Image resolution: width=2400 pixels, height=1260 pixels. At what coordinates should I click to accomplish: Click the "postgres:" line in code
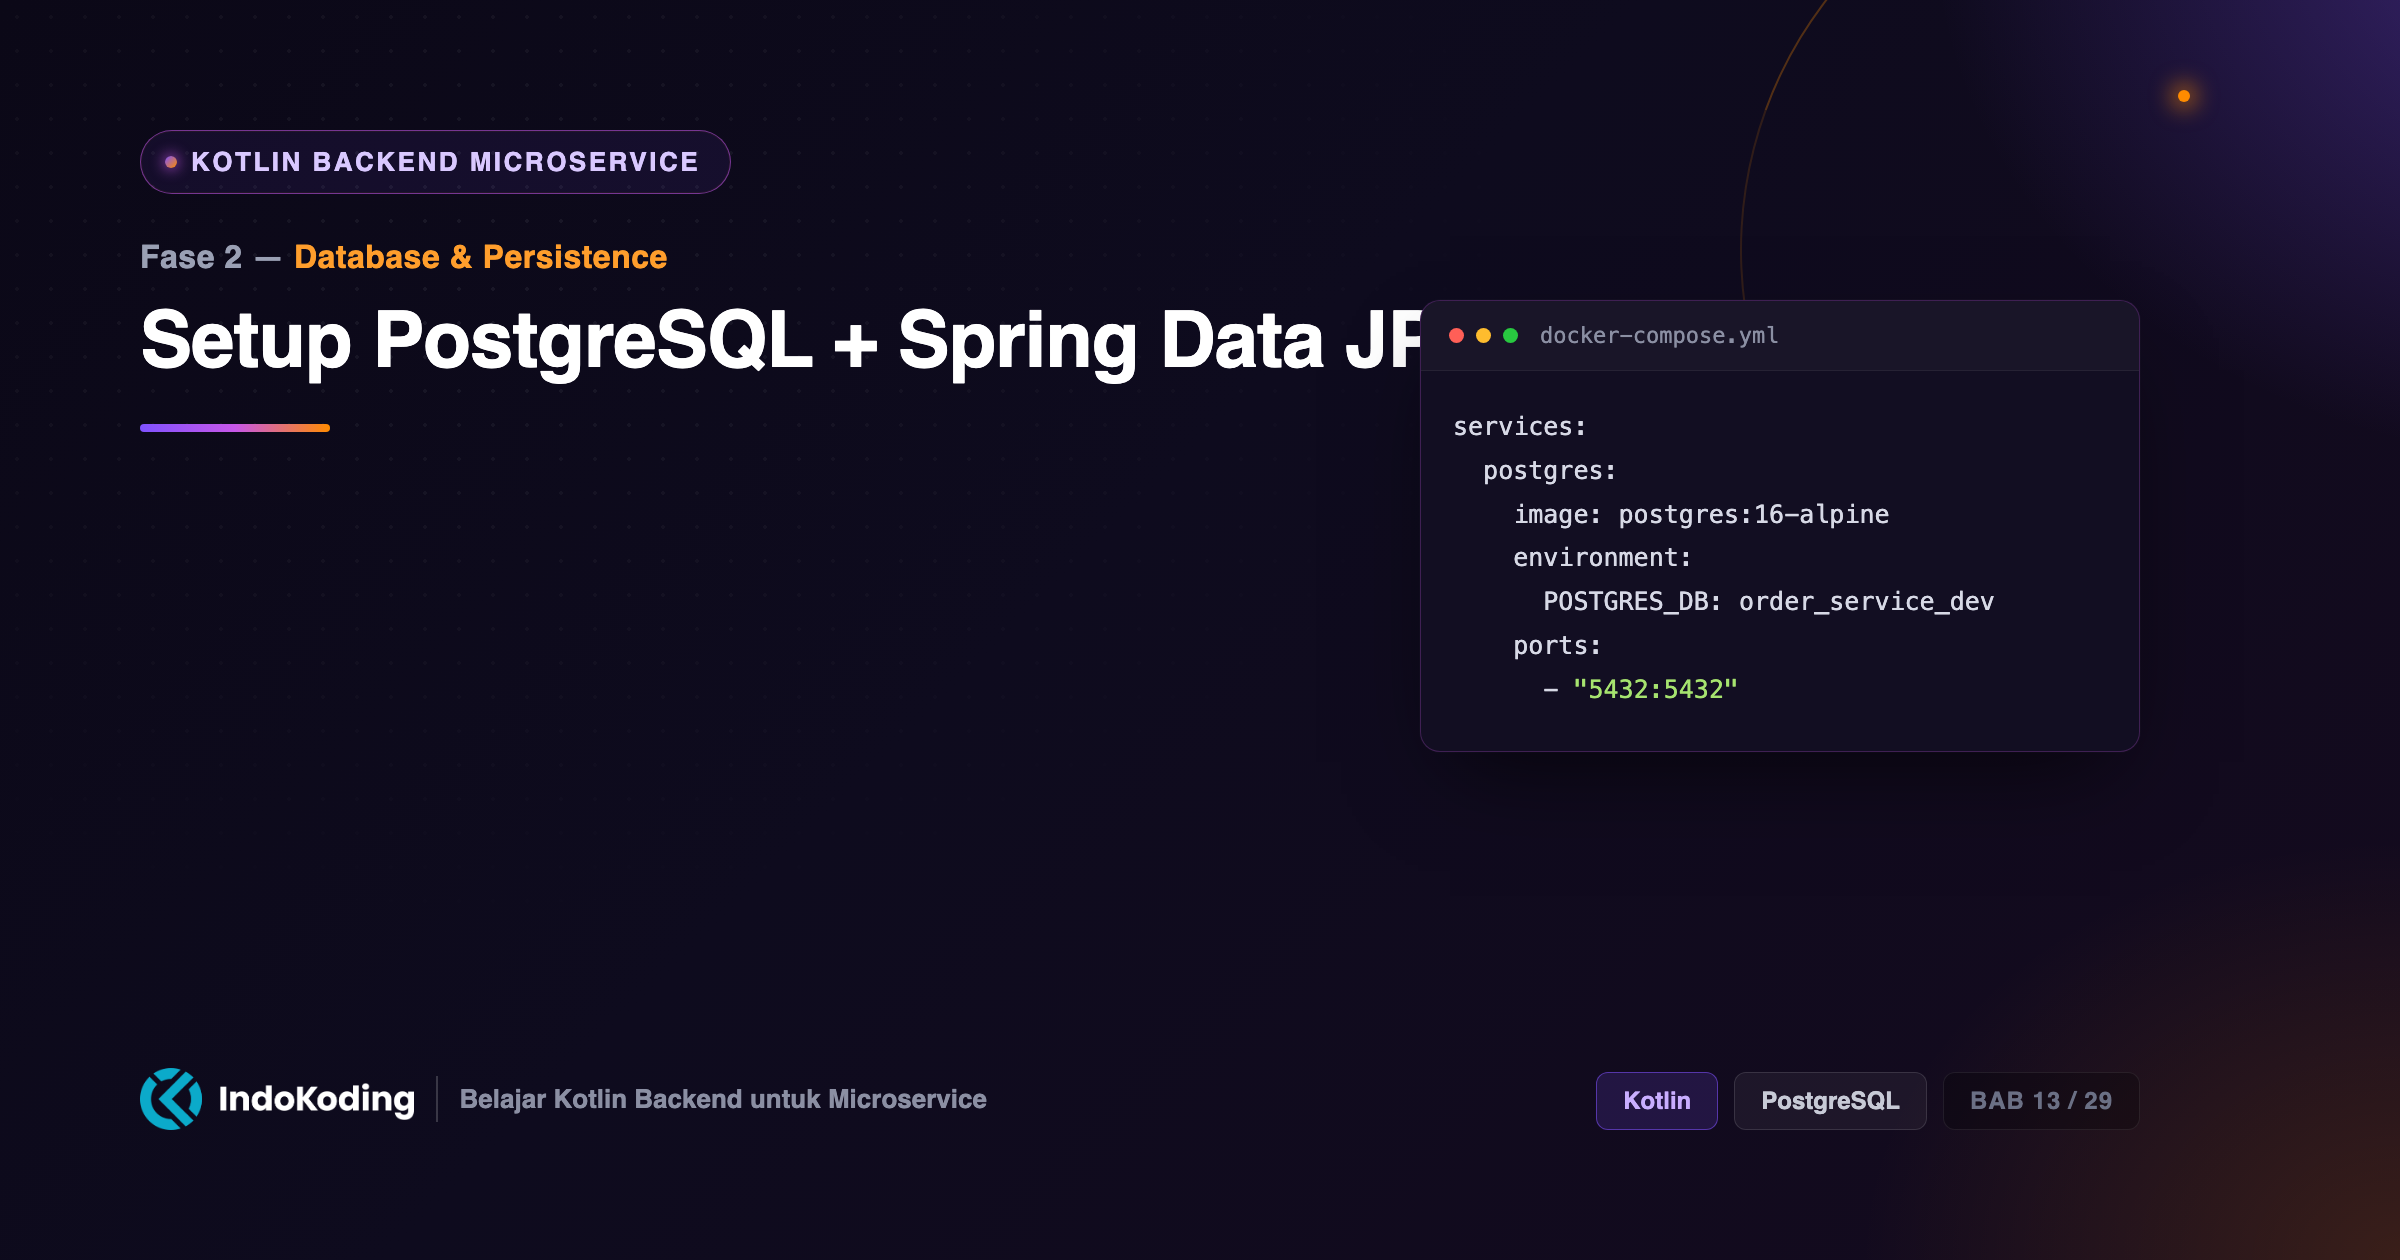tap(1549, 471)
